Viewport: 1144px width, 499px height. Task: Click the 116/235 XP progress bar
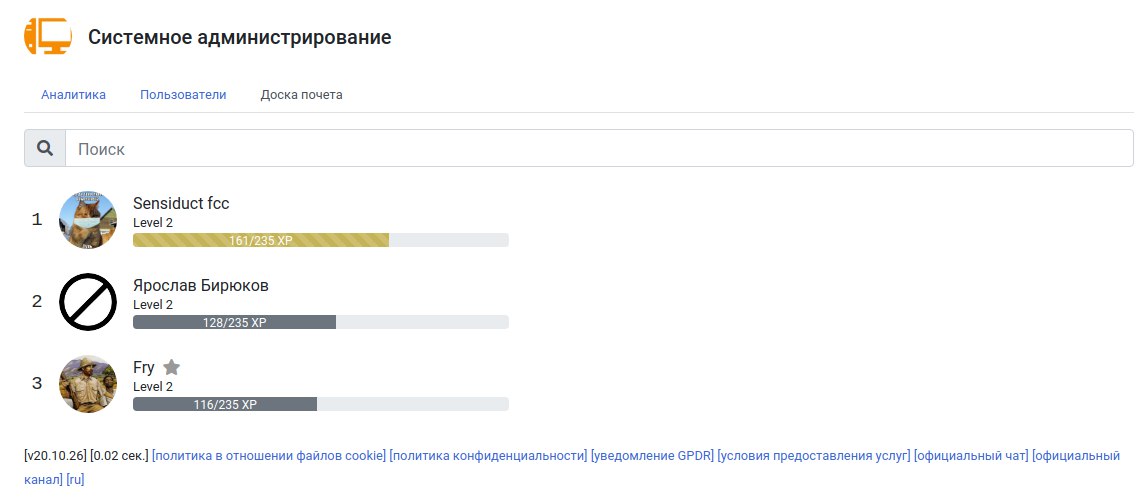(x=320, y=403)
